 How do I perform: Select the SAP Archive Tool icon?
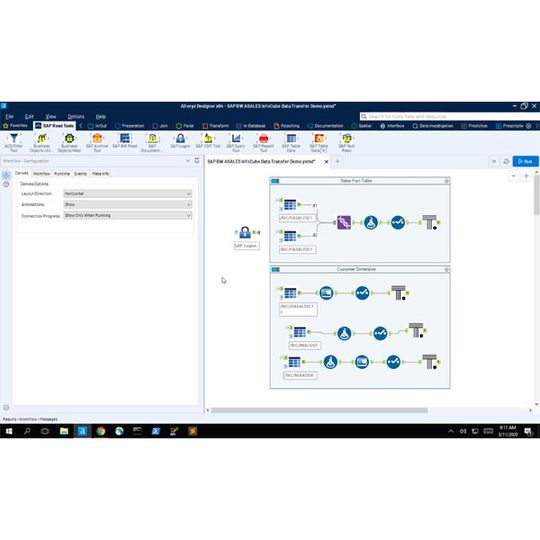pos(97,138)
